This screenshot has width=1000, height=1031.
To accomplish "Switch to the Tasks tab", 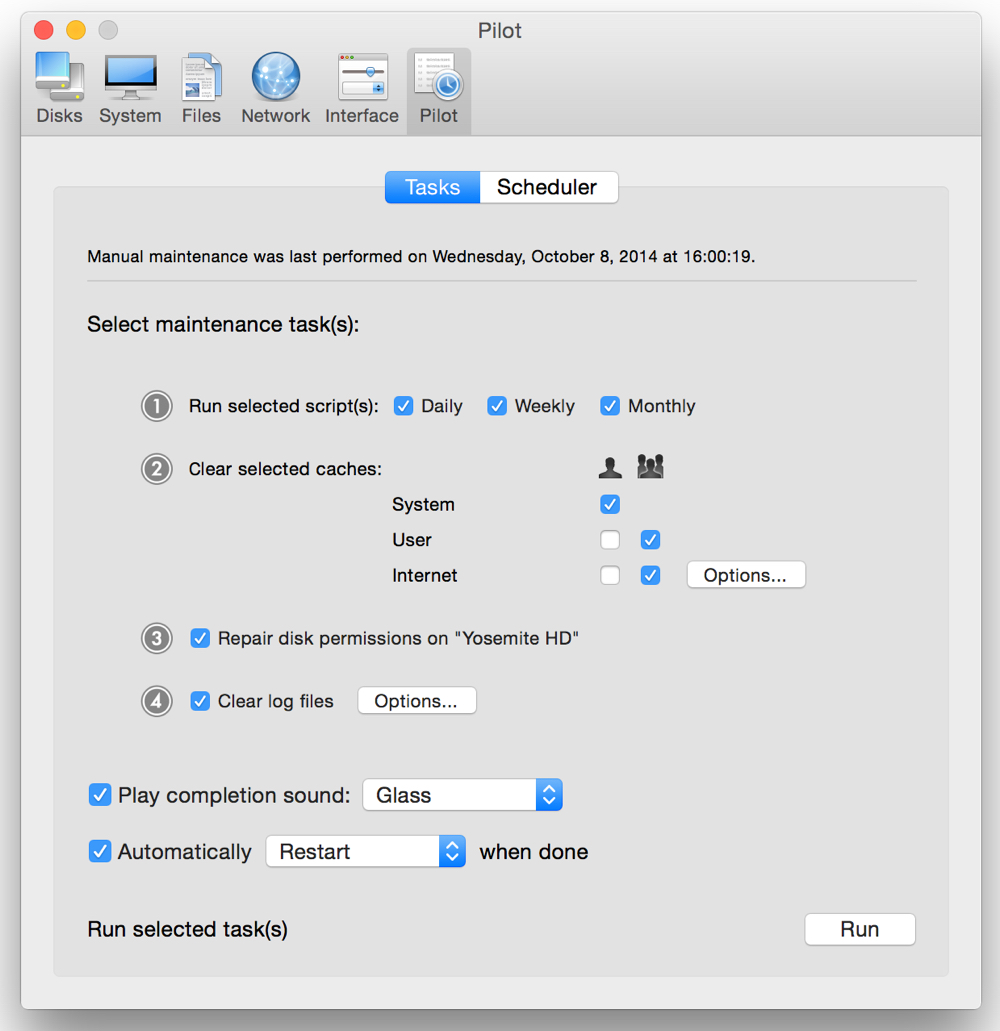I will pos(433,187).
